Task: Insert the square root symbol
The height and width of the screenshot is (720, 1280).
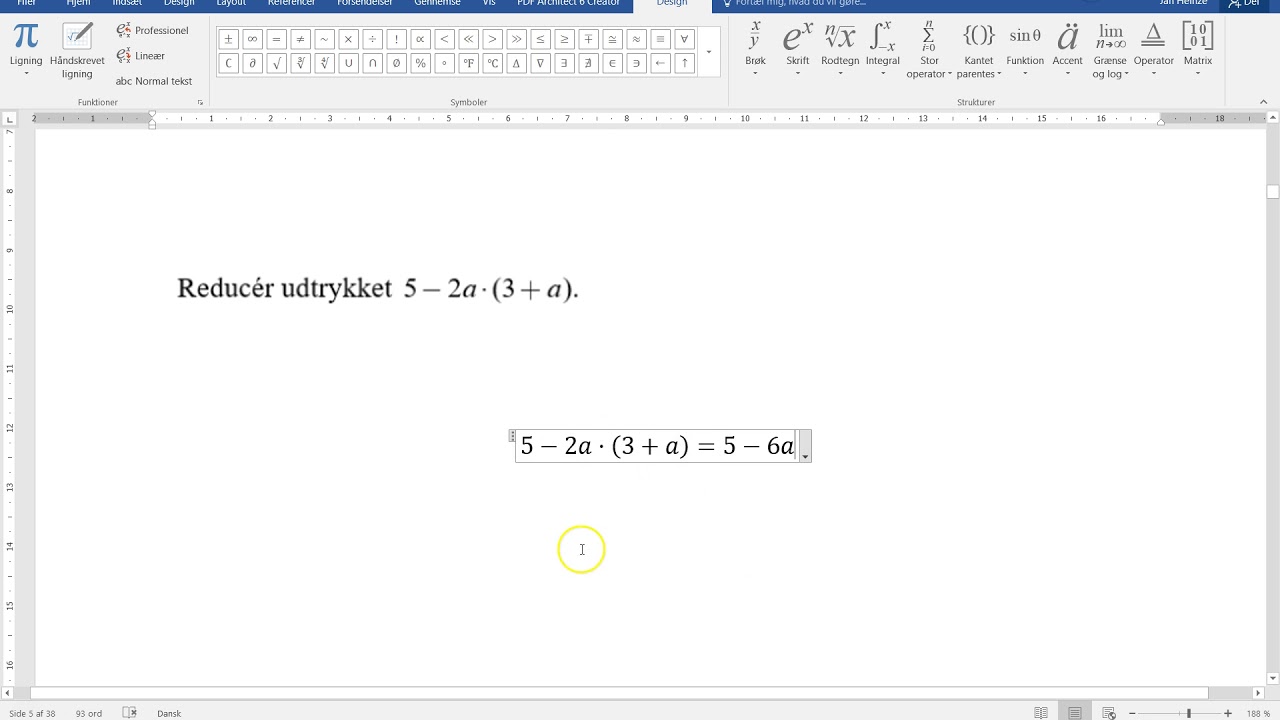Action: point(276,63)
